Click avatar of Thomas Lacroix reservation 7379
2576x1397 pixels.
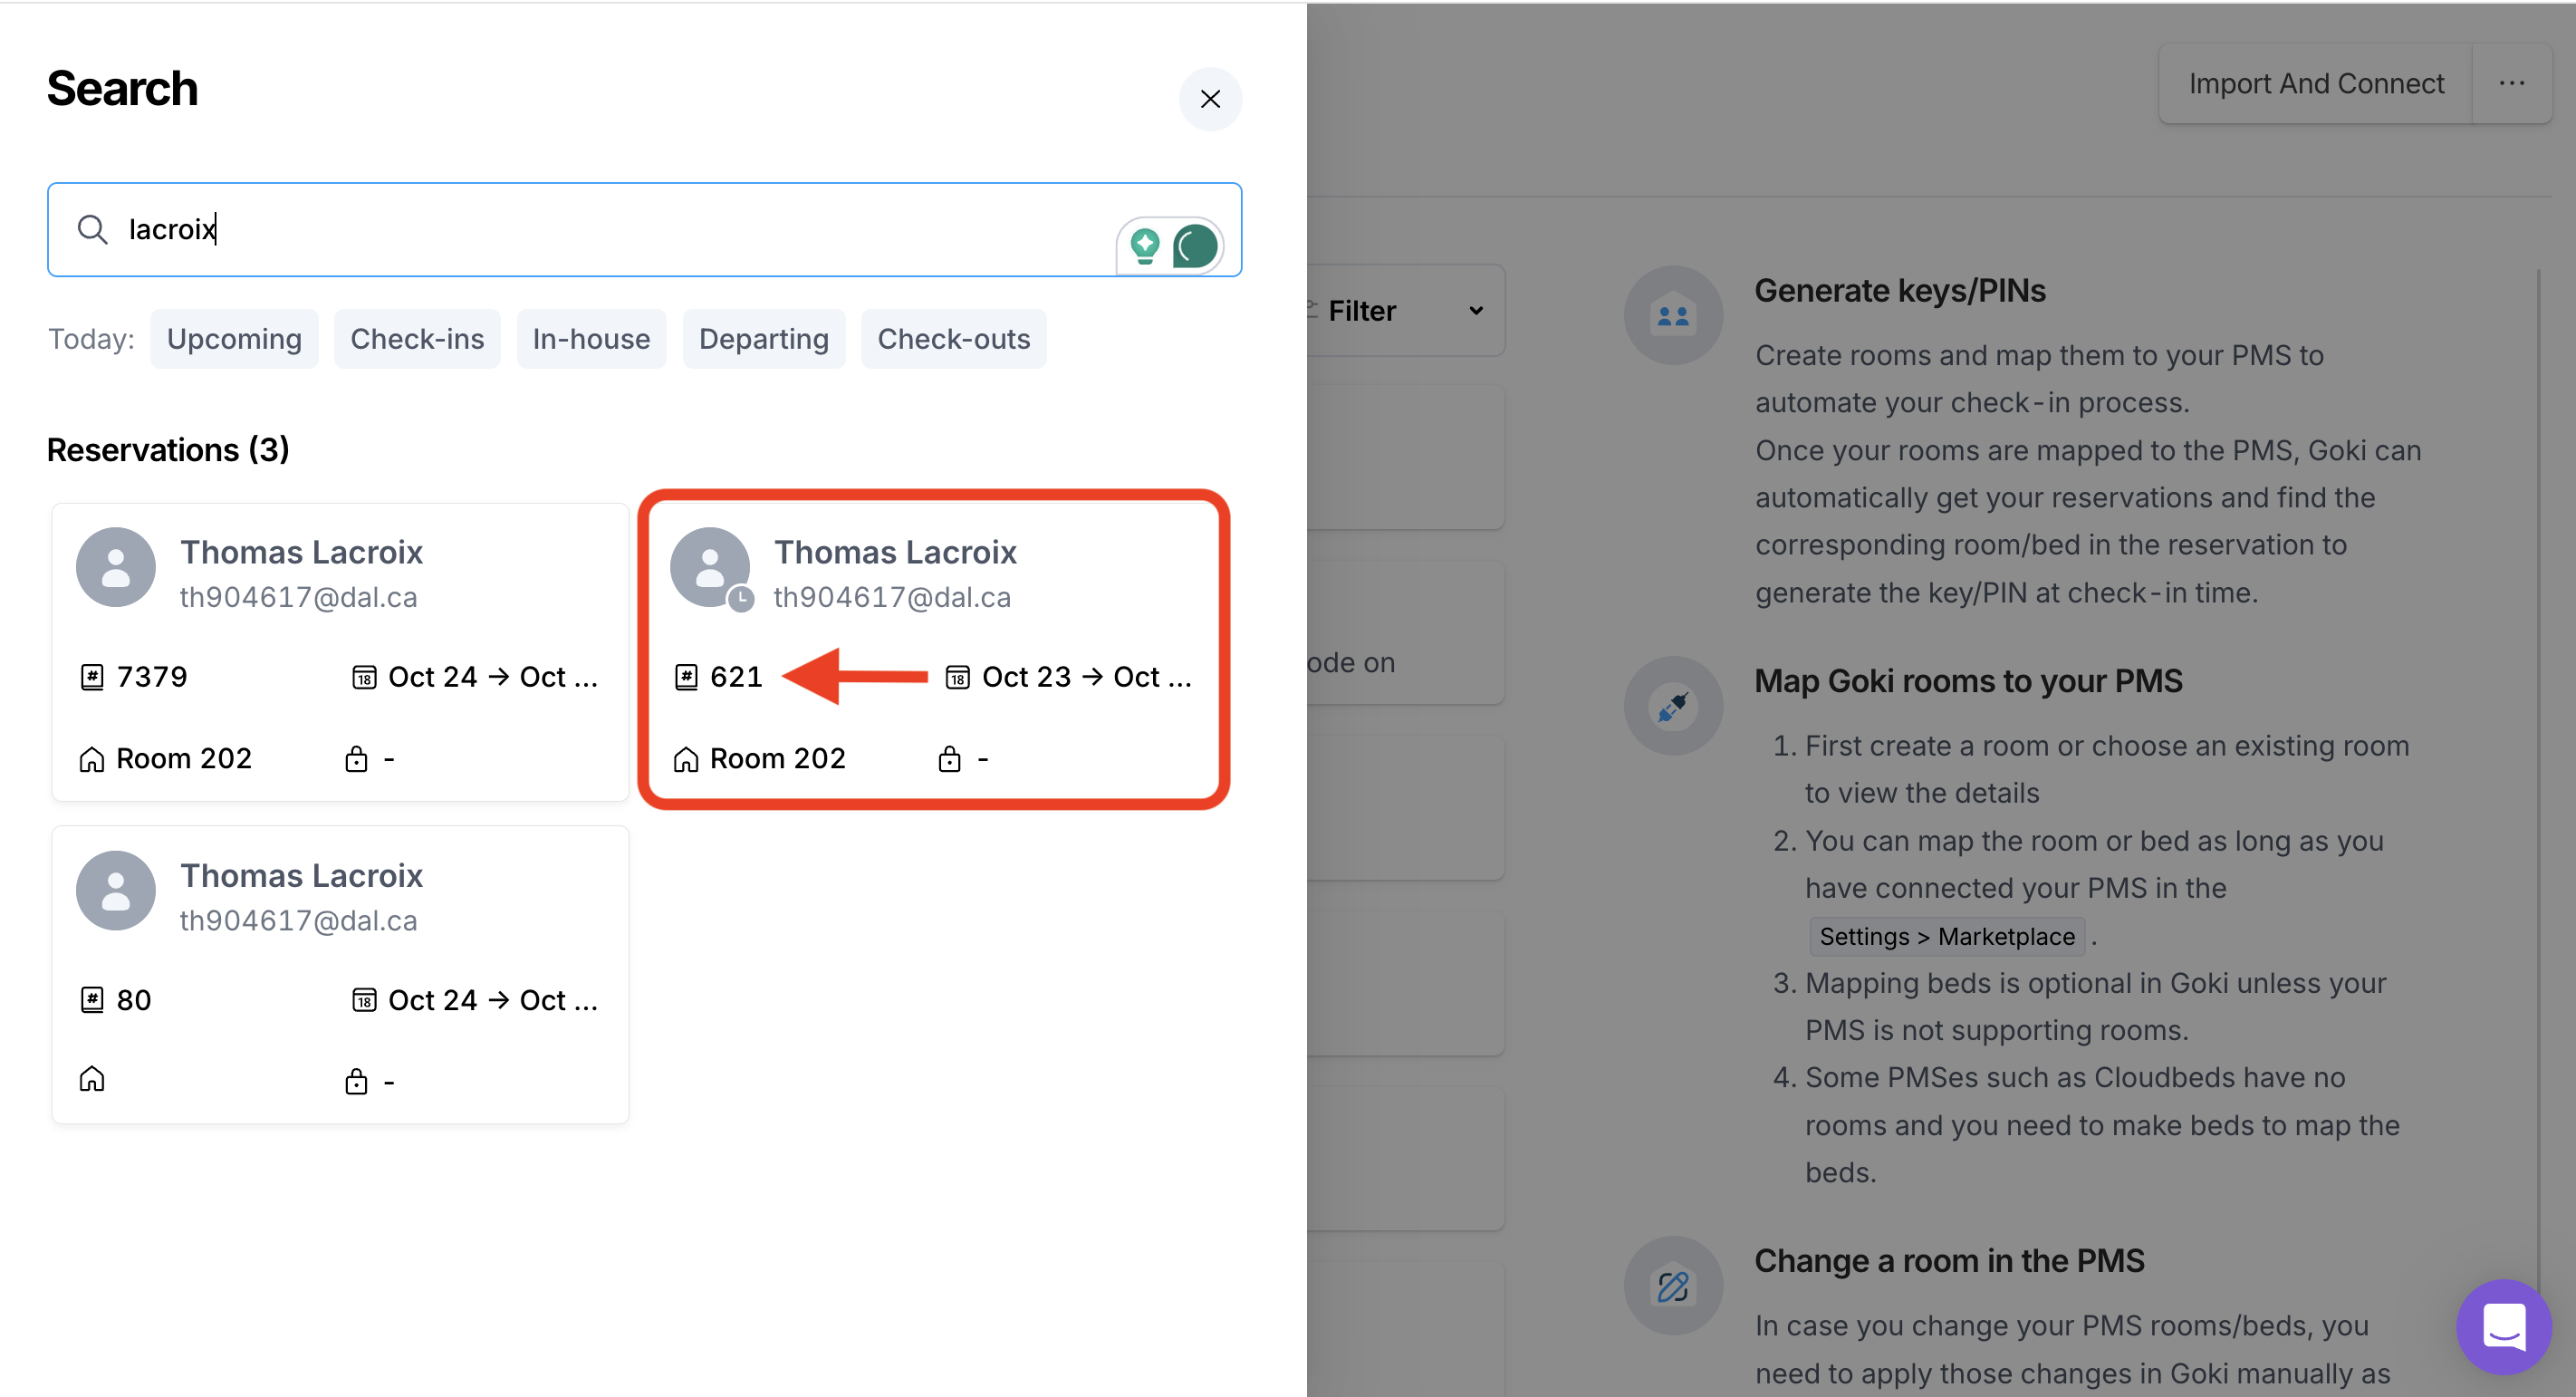point(116,567)
